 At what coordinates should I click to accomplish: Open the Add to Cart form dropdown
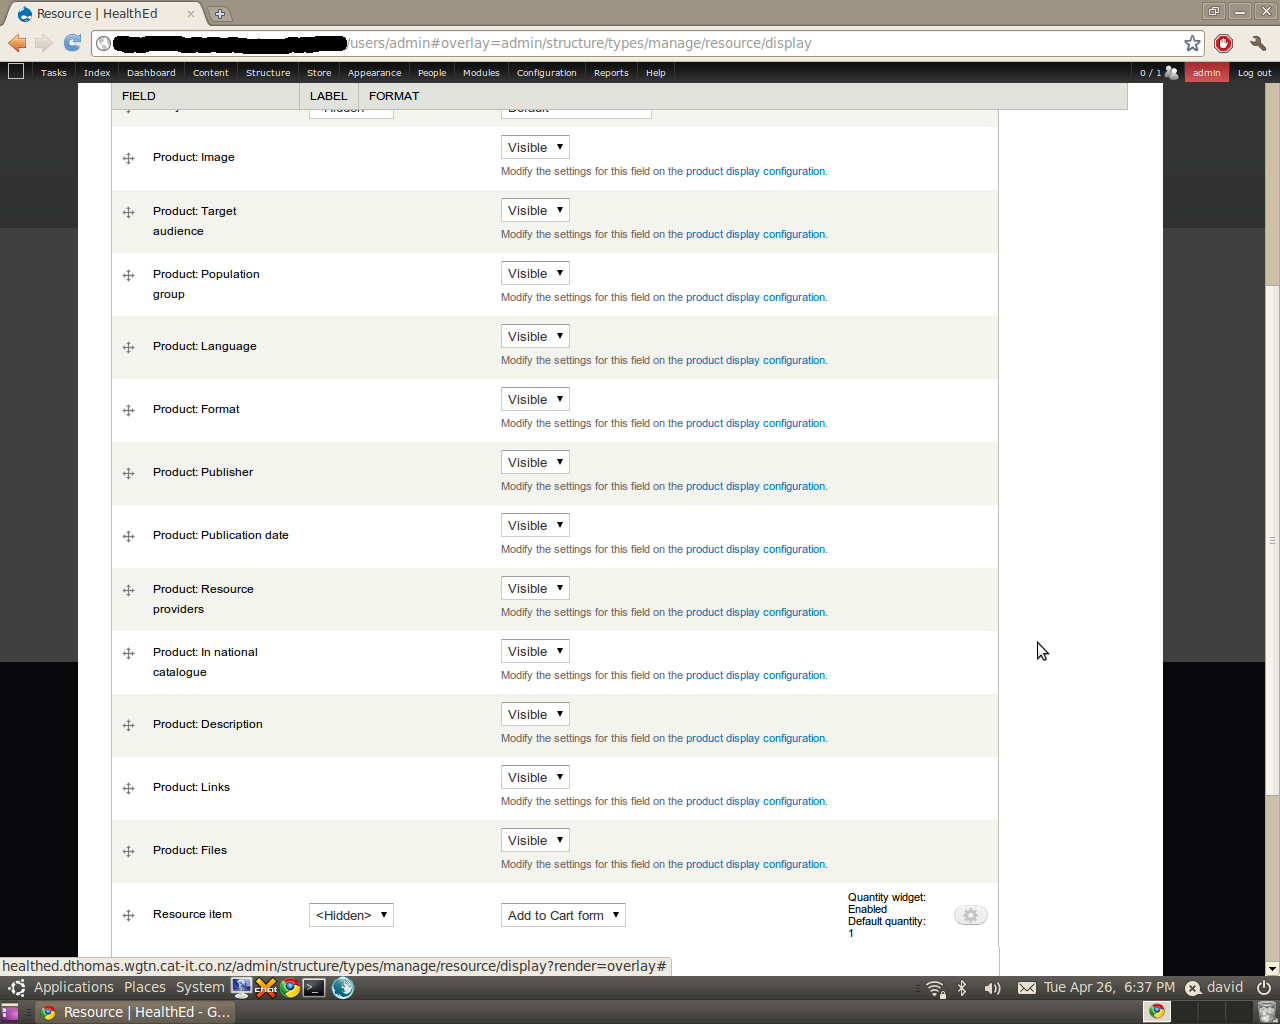(x=563, y=915)
